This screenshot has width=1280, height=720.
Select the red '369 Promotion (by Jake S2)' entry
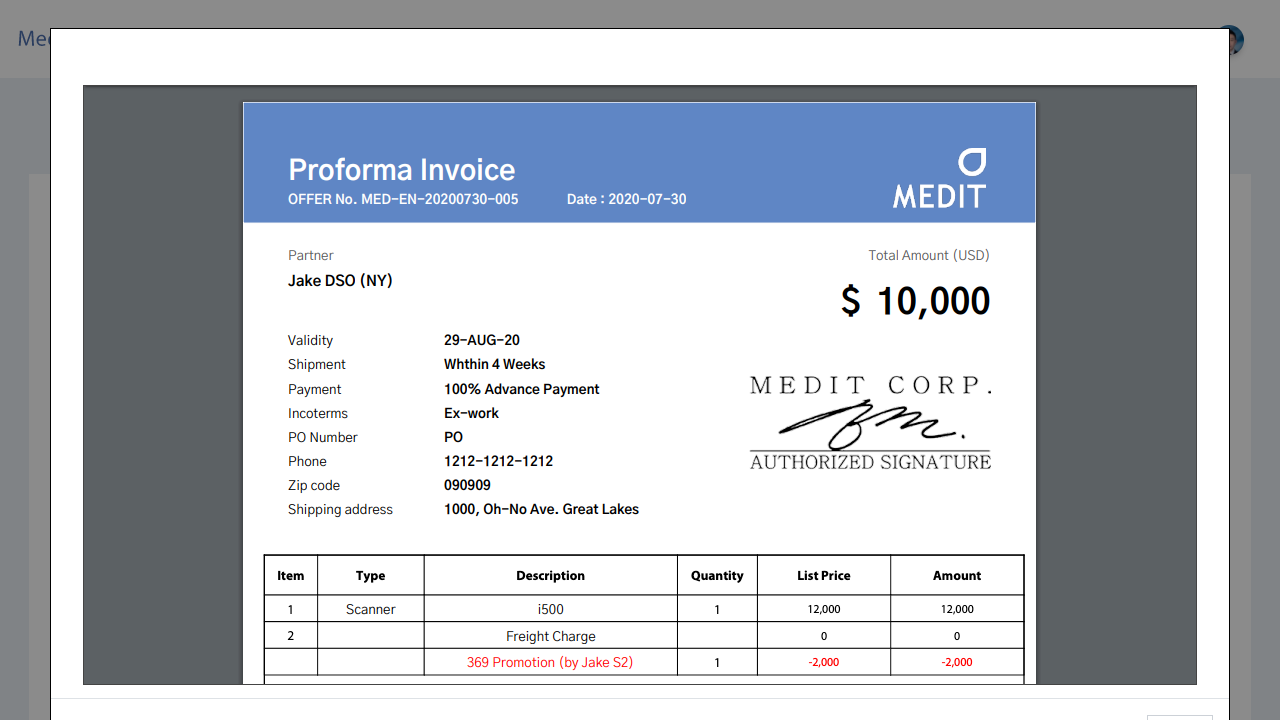coord(550,661)
